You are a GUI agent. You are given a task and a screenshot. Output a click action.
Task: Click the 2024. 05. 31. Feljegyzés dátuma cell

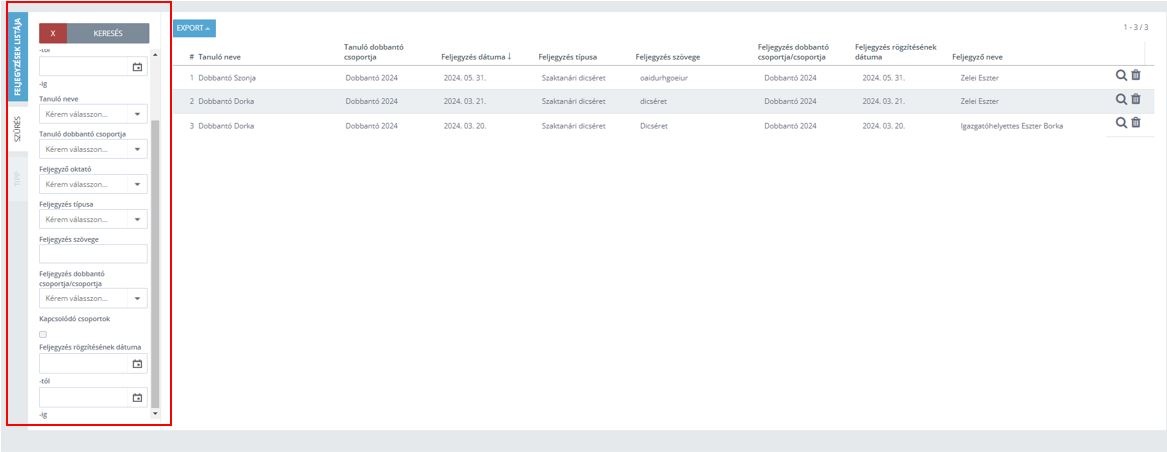point(465,77)
